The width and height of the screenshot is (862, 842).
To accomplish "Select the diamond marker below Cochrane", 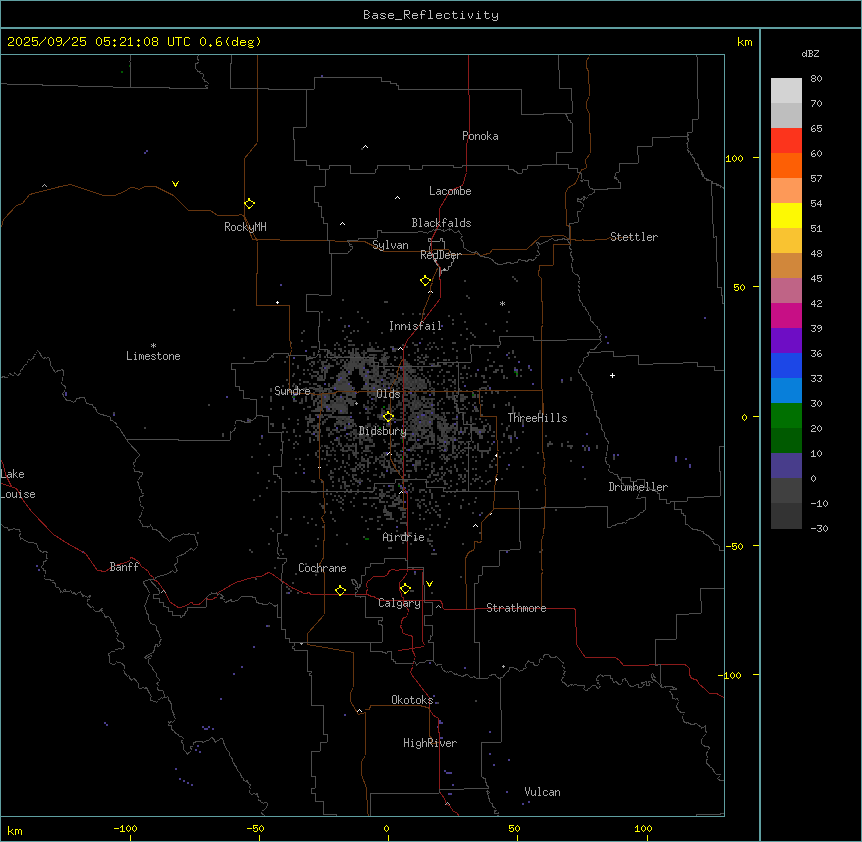I will pos(340,590).
